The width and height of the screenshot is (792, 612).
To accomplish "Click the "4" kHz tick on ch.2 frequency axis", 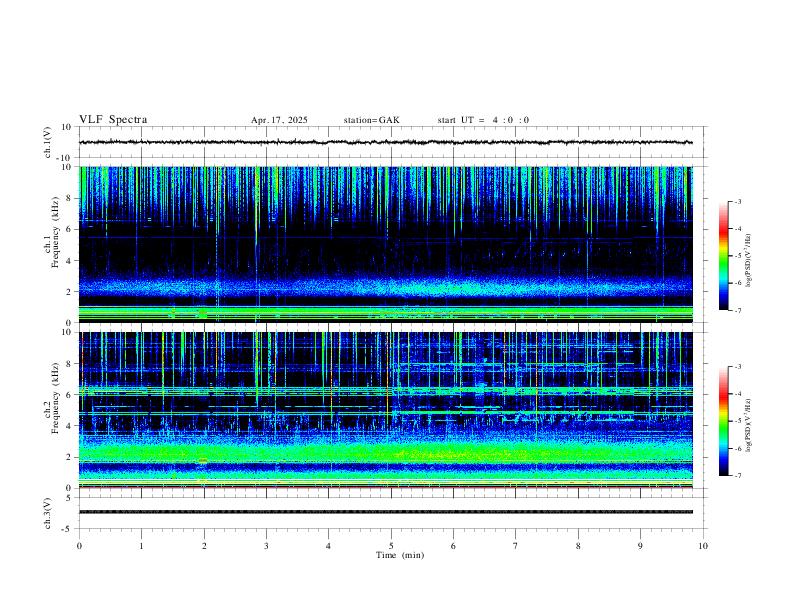I will [x=69, y=426].
